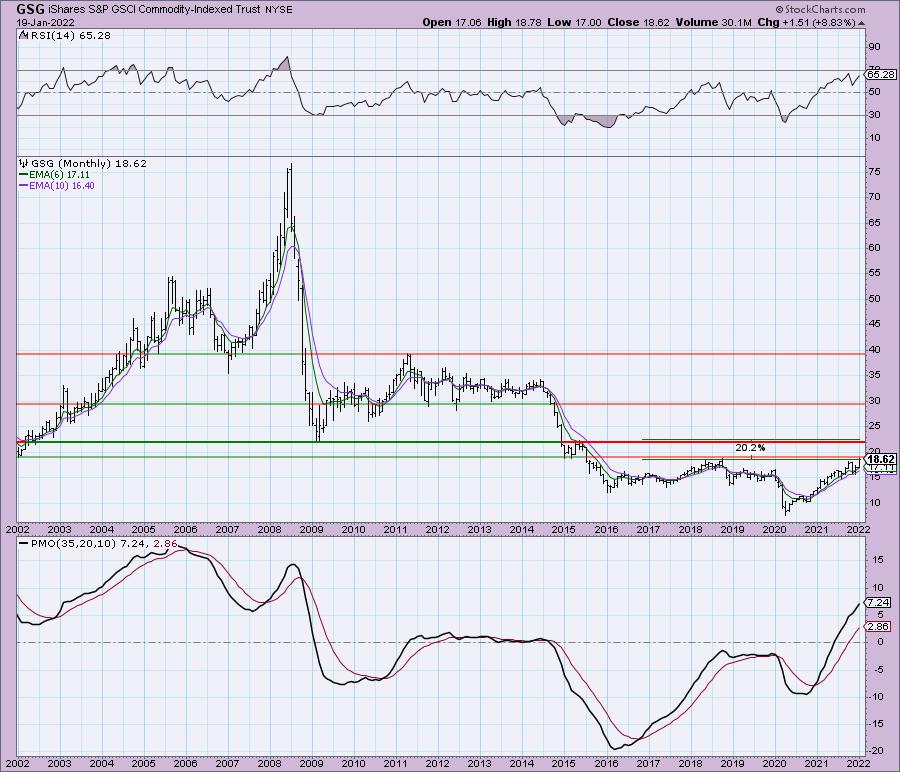The image size is (900, 772).
Task: Click the 75 tick on the price axis
Action: pos(874,172)
